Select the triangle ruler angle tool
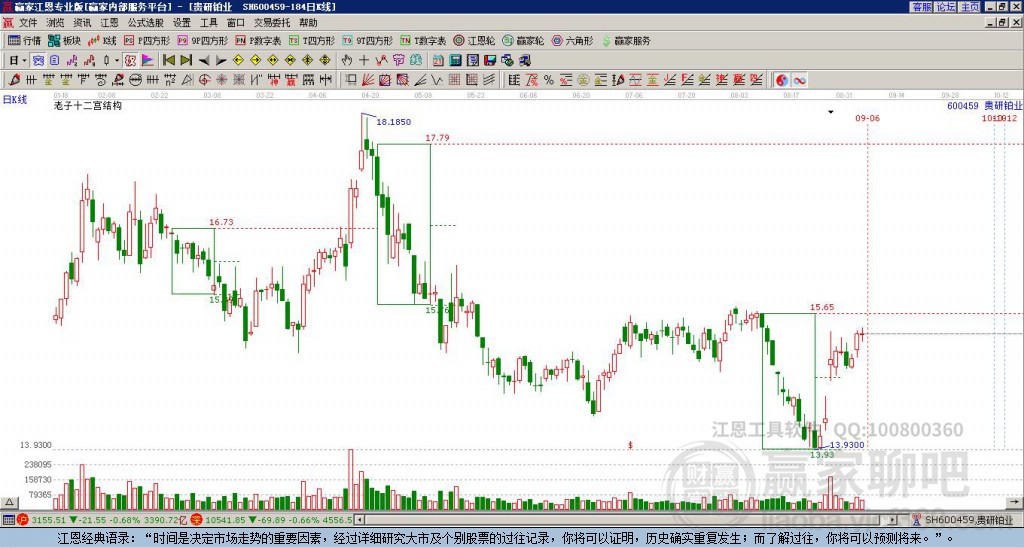 [x=187, y=80]
